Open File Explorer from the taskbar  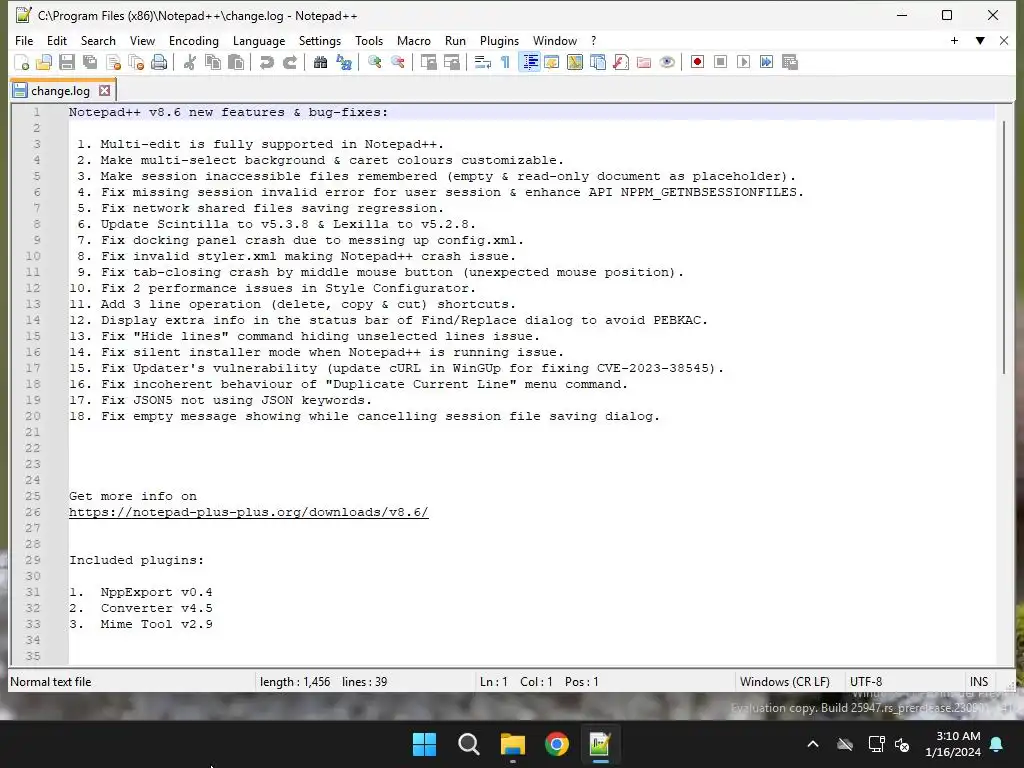tap(513, 744)
